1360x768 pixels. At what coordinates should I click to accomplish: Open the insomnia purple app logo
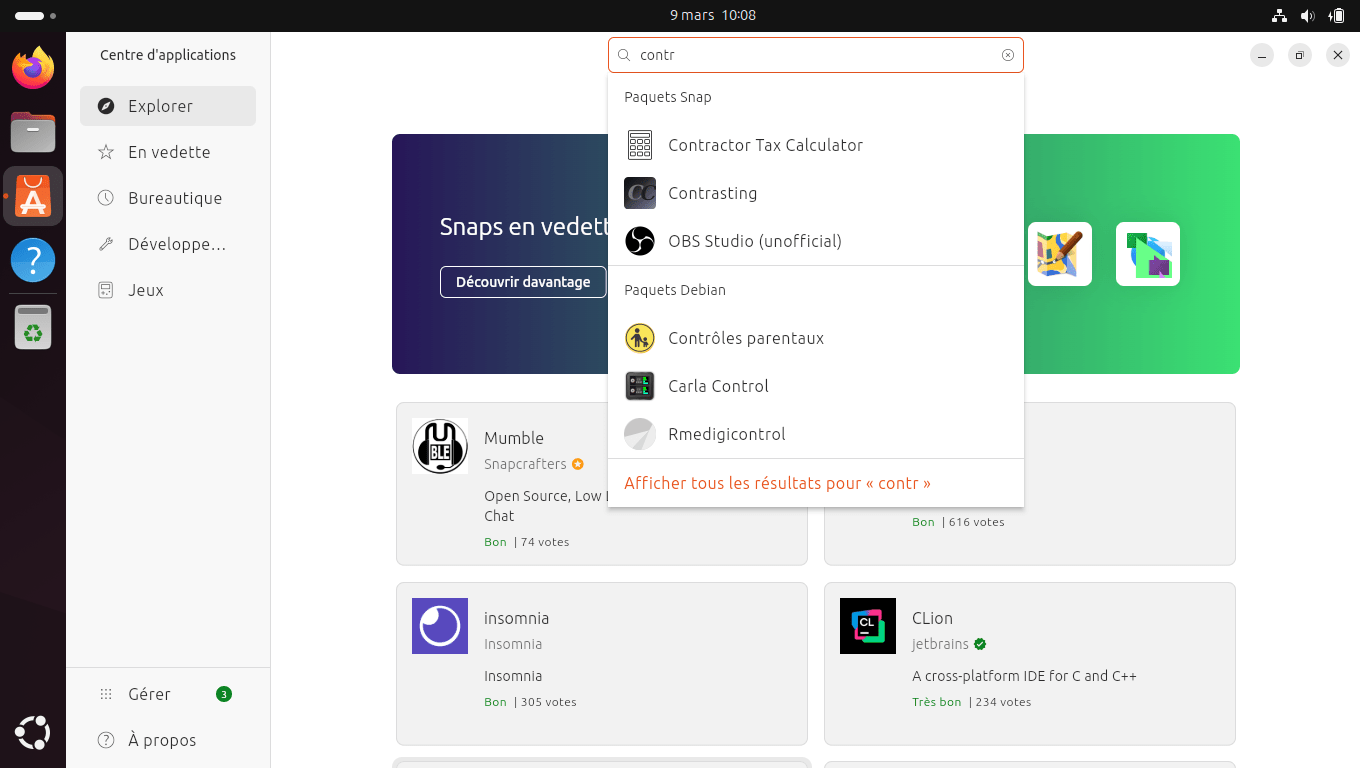tap(440, 626)
